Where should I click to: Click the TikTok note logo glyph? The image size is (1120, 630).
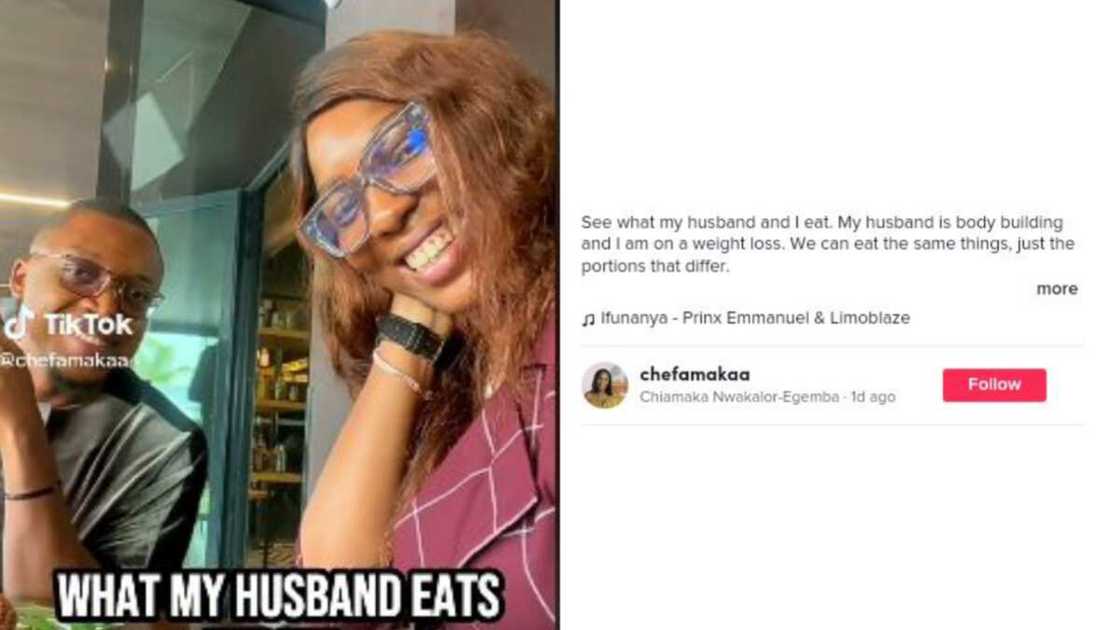click(19, 324)
